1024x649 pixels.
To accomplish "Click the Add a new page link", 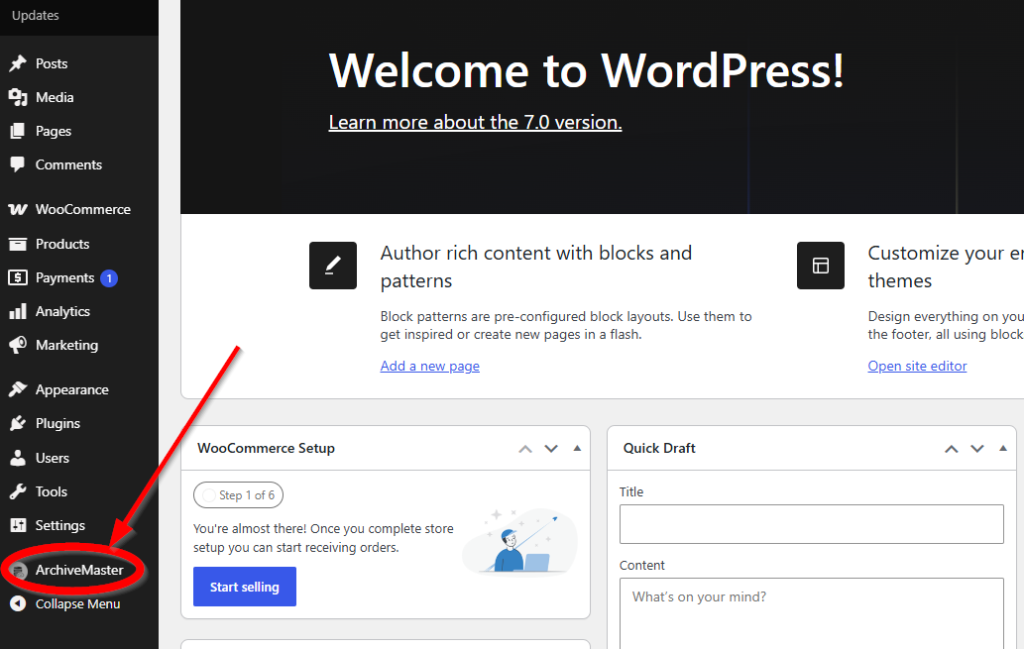I will coord(430,366).
